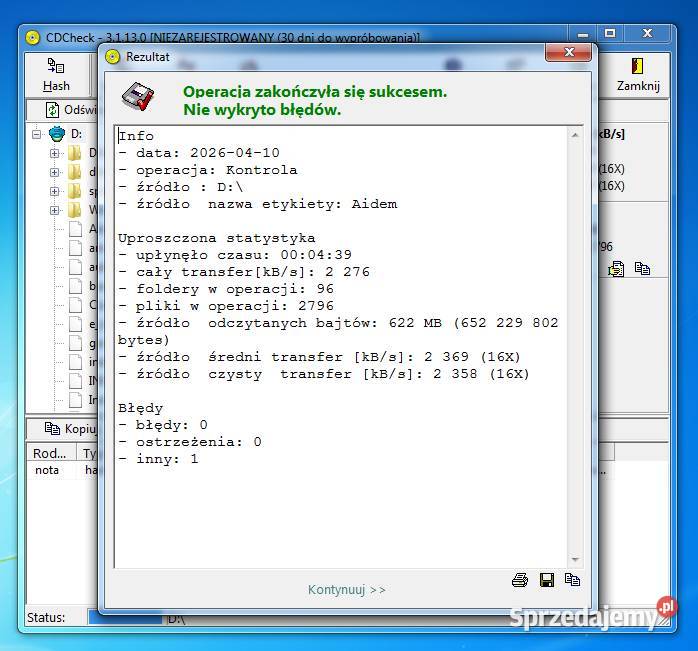Click the 'pliki w operacji: 2796' line

tap(226, 305)
